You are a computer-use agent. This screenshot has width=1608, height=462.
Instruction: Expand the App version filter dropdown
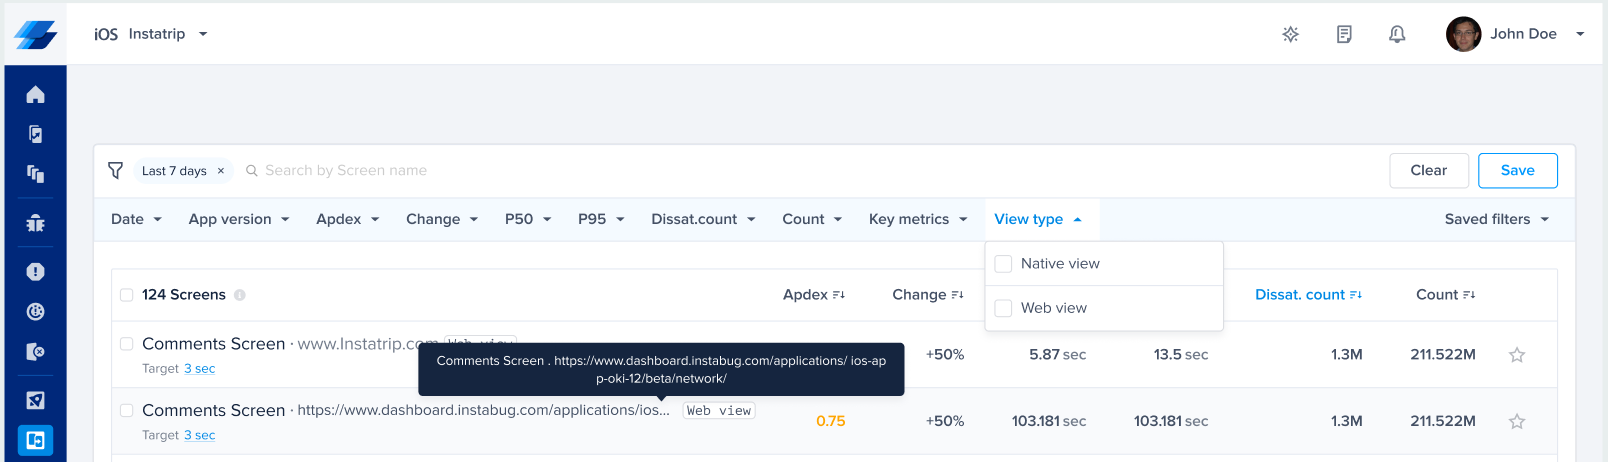click(239, 219)
